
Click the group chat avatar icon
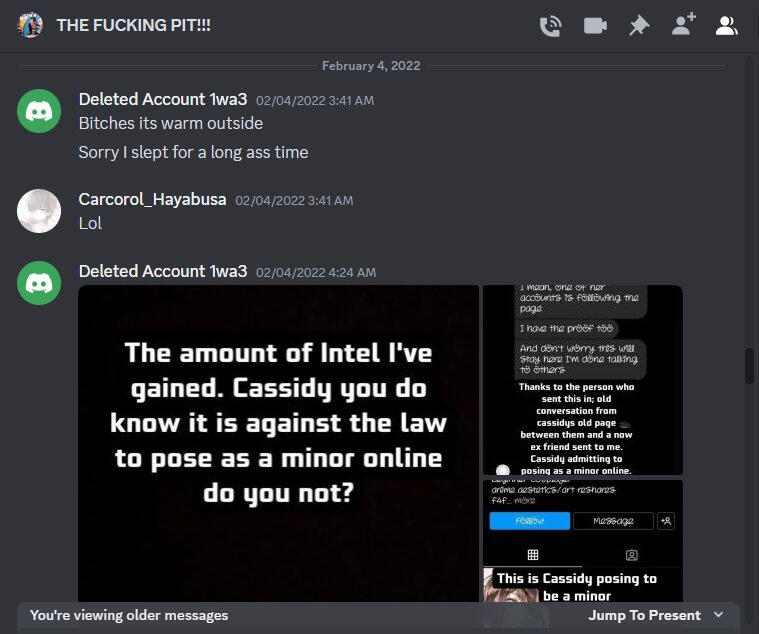click(30, 25)
